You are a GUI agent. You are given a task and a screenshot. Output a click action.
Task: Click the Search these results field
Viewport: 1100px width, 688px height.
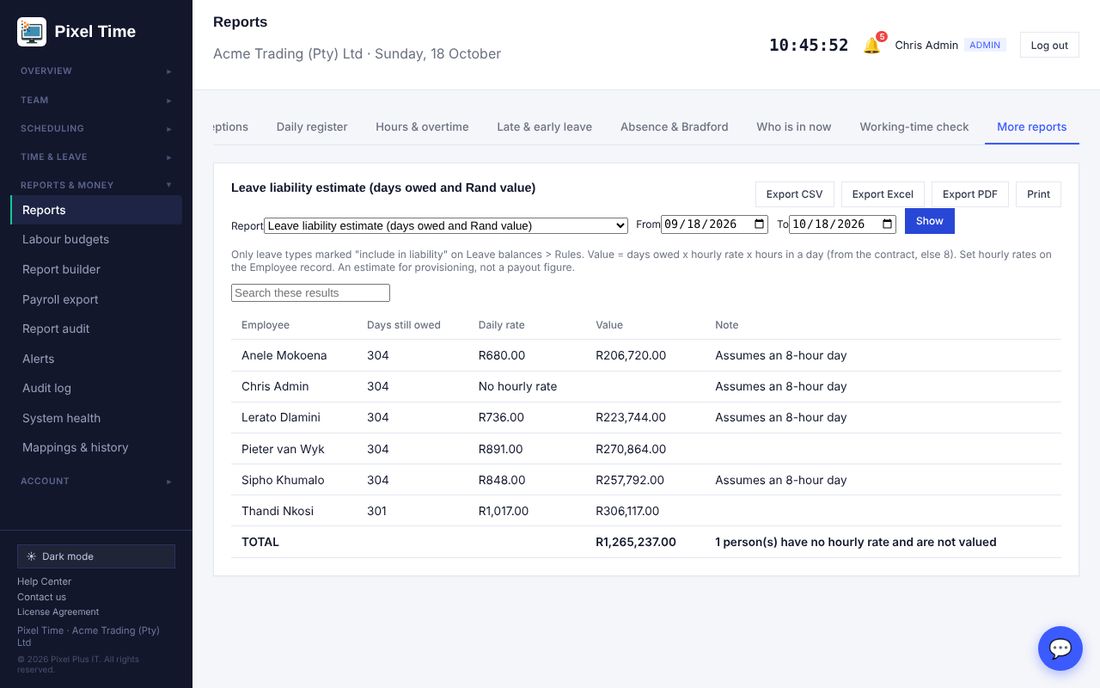coord(310,293)
